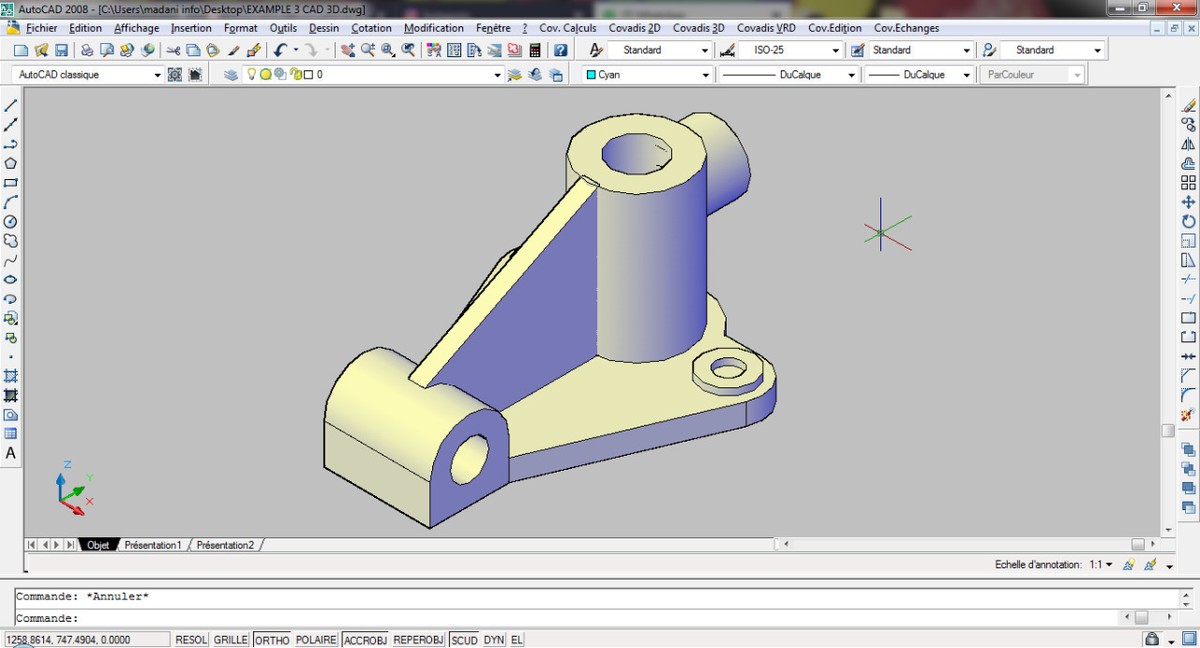Open the Cyan color dropdown

point(705,75)
